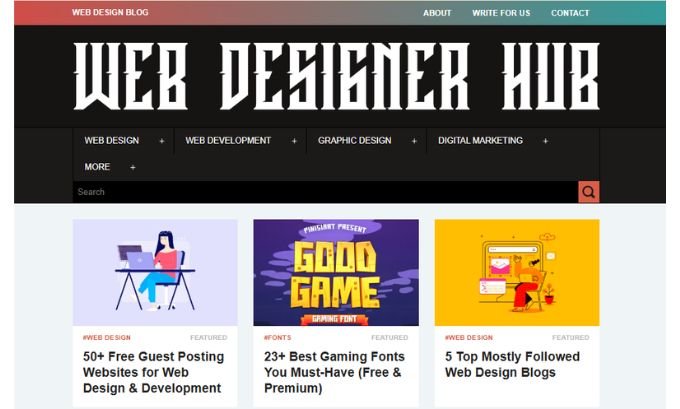Image resolution: width=680 pixels, height=409 pixels.
Task: Click the orange search magnifier button
Action: point(588,192)
